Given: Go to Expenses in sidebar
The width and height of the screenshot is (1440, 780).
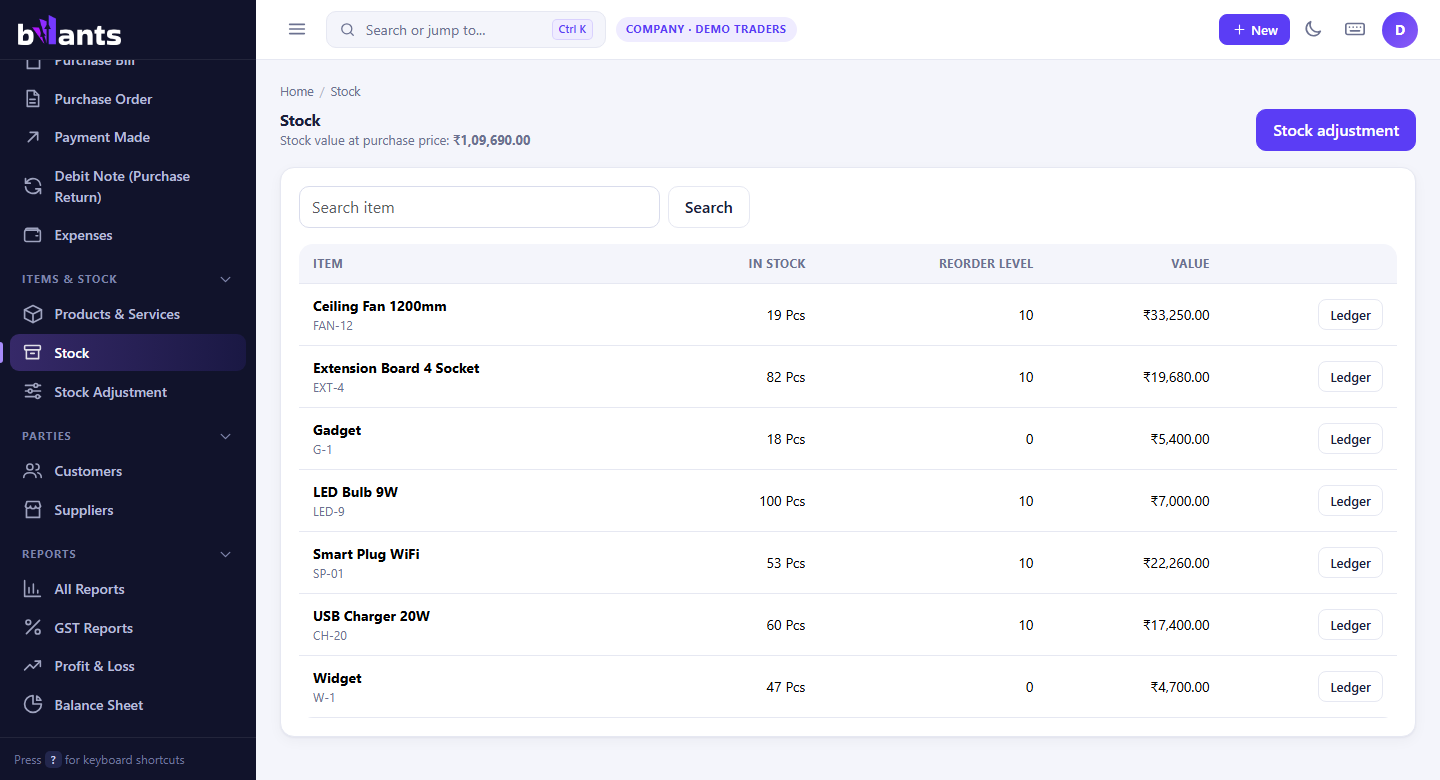Looking at the screenshot, I should [x=128, y=235].
